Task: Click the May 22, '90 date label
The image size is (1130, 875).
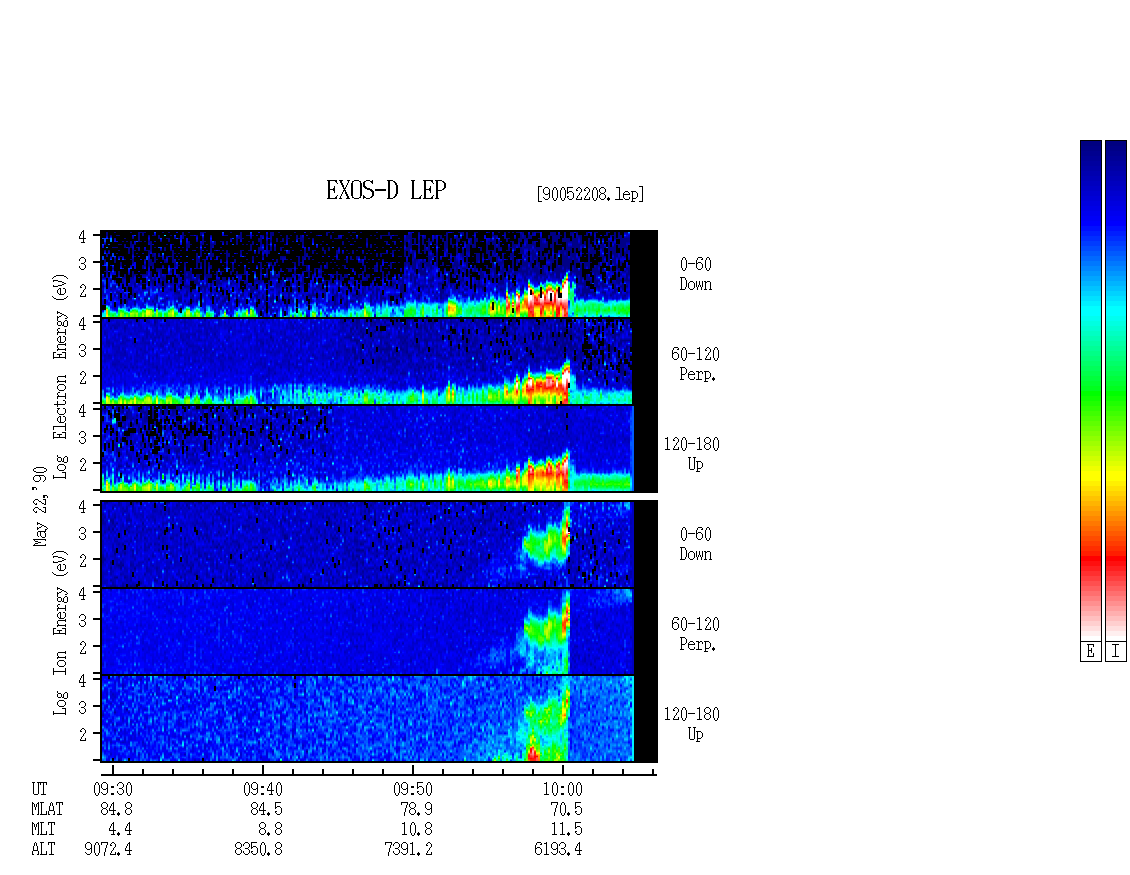Action: click(x=40, y=506)
